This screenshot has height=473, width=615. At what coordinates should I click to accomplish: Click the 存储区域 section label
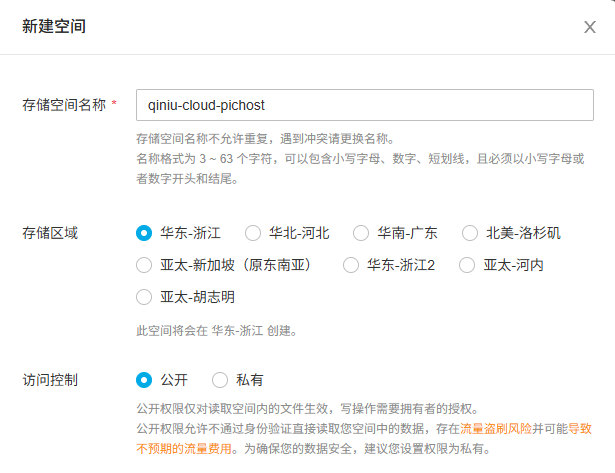coord(50,233)
